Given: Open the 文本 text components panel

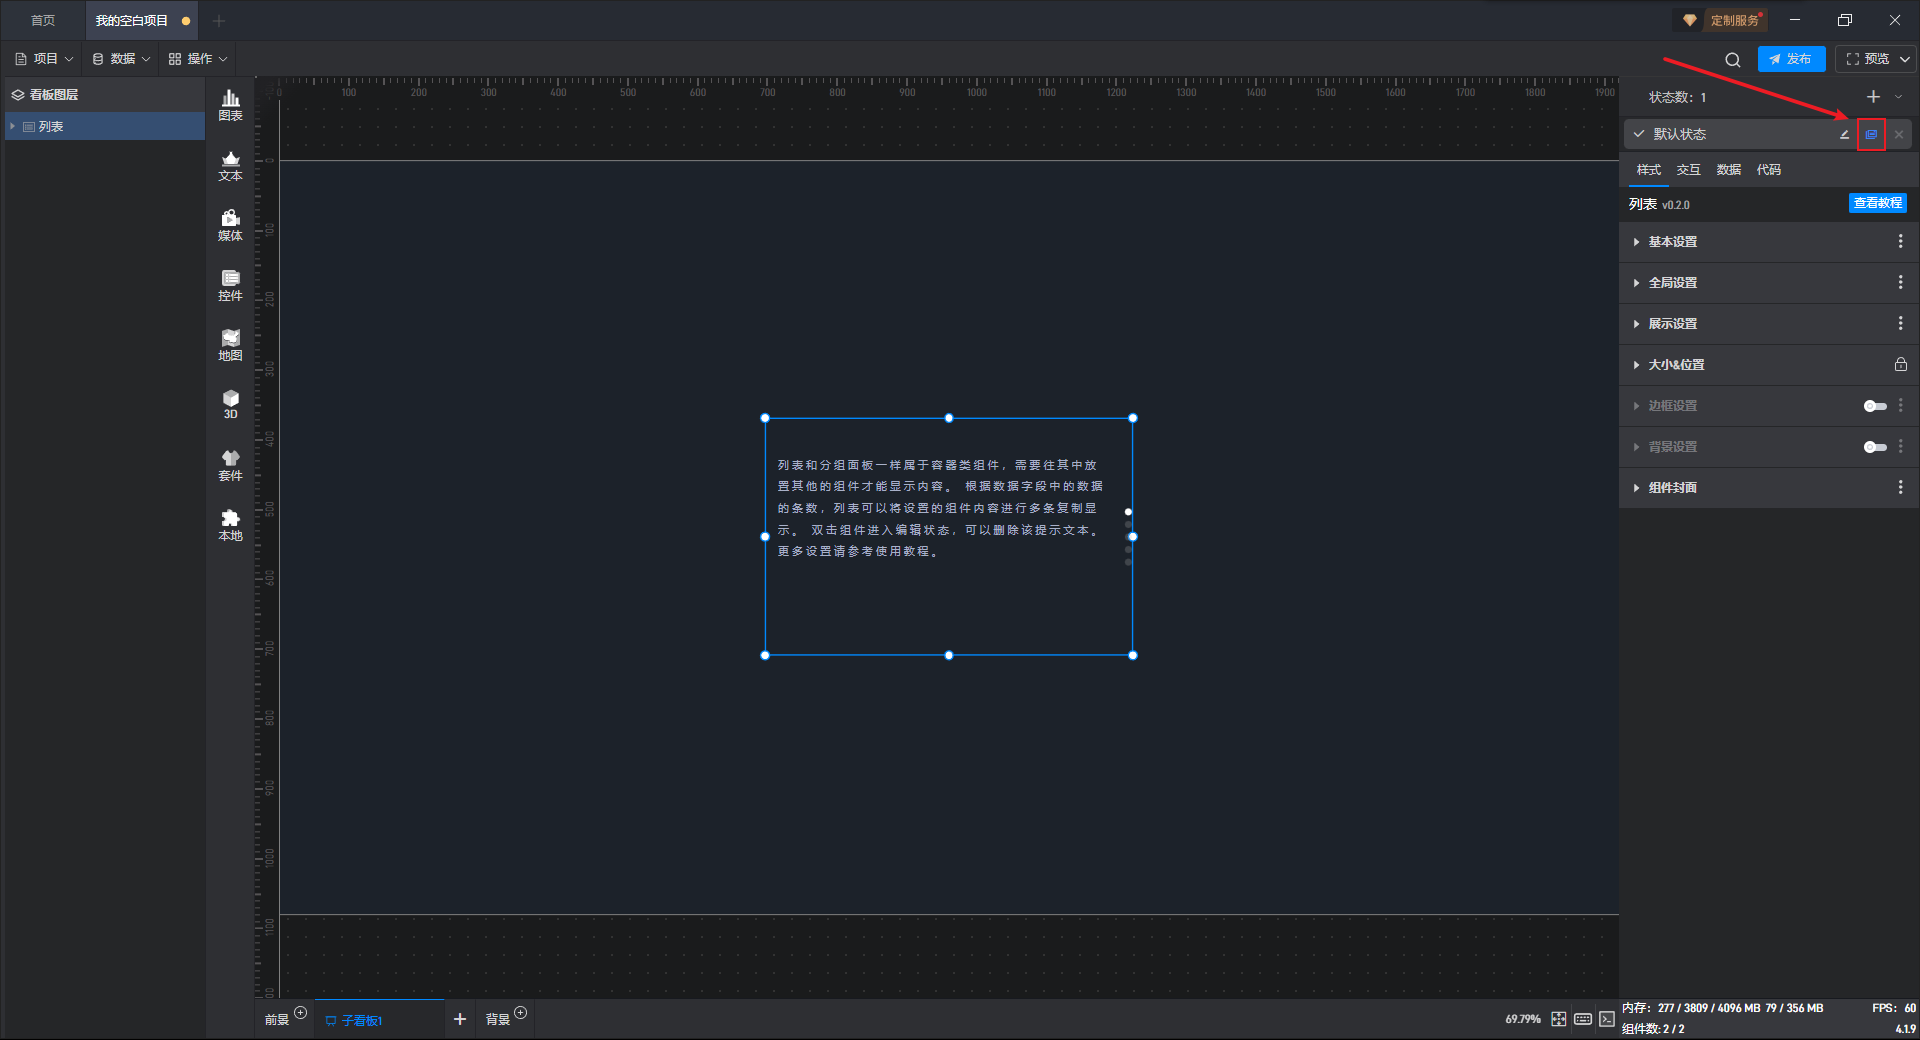Looking at the screenshot, I should pyautogui.click(x=230, y=165).
